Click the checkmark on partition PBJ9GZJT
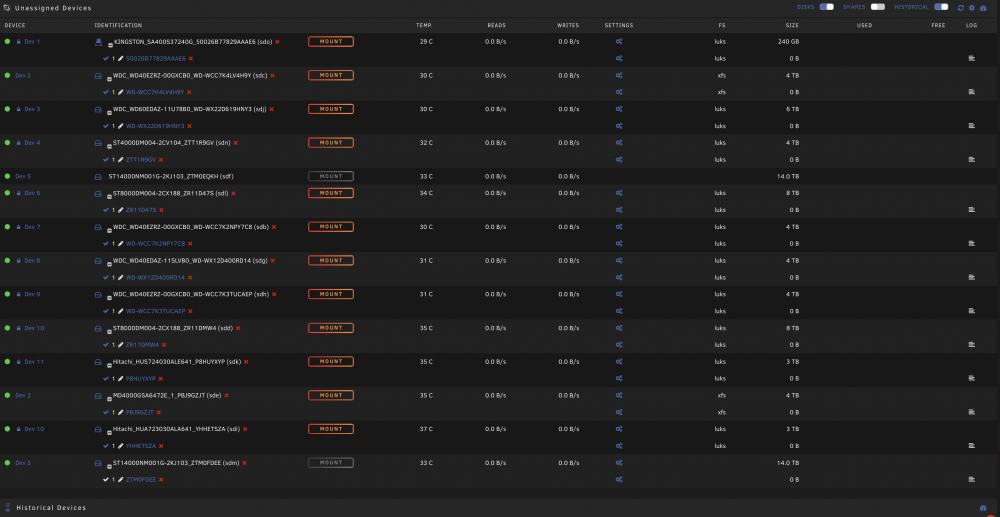This screenshot has height=517, width=1000. tap(106, 412)
